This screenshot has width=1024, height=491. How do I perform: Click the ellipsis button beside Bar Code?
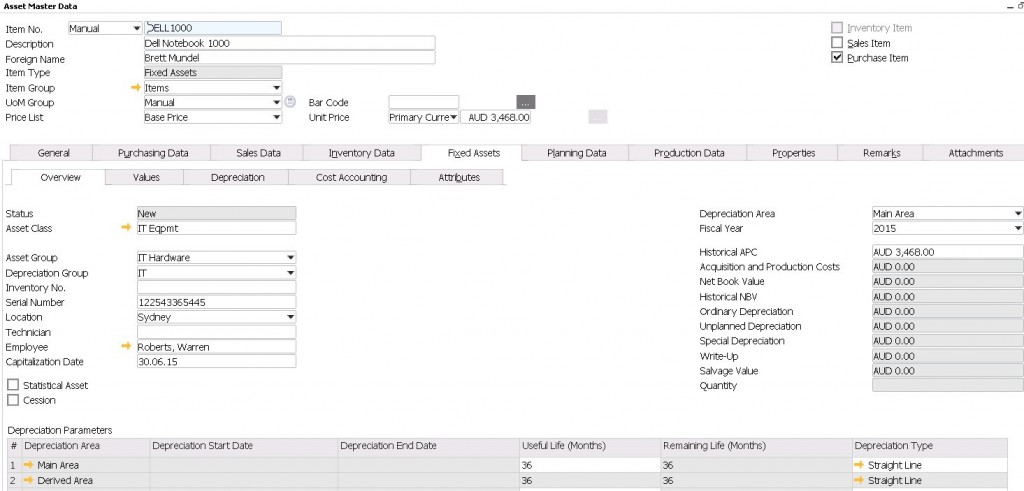526,102
